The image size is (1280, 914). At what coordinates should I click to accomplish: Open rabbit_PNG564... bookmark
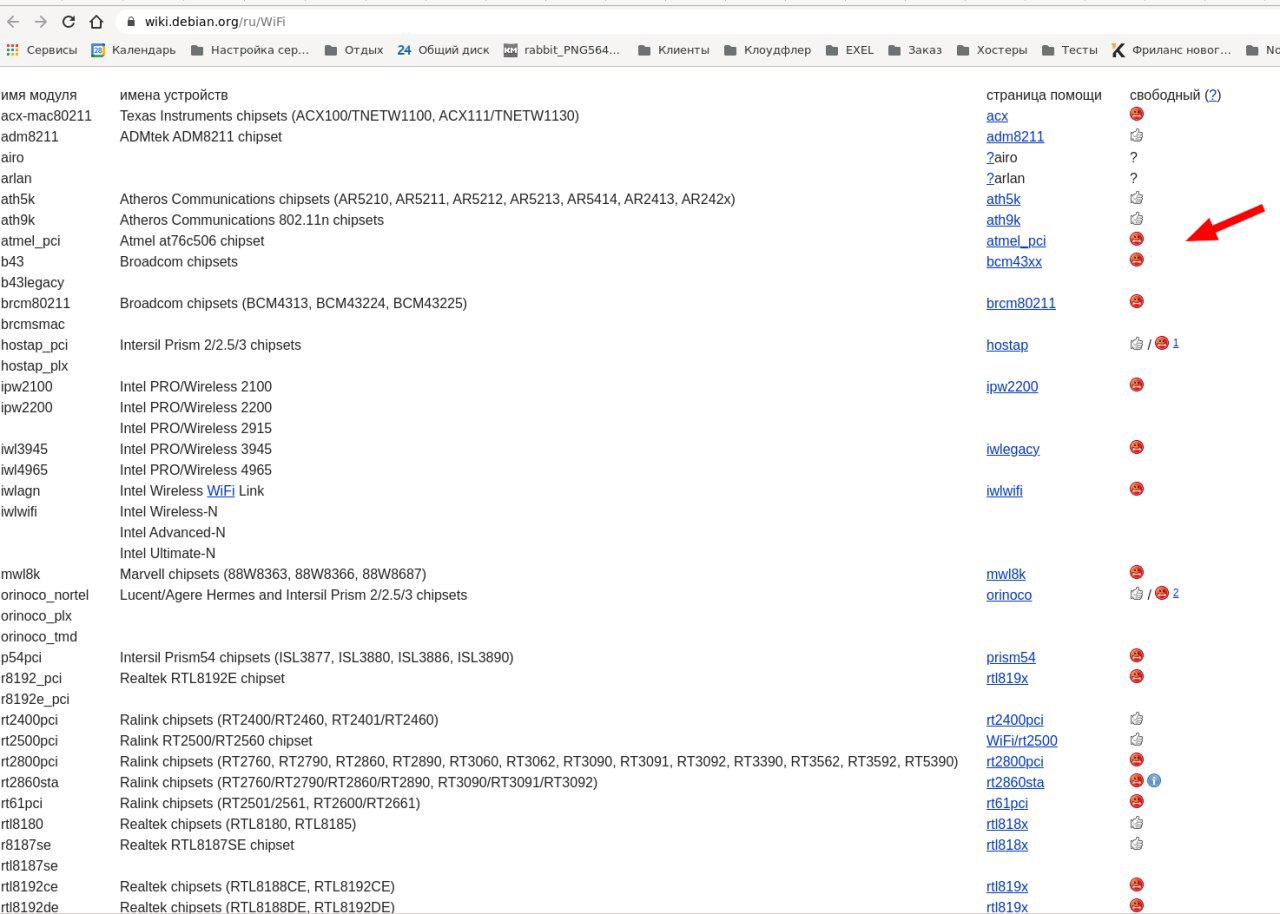coord(561,50)
